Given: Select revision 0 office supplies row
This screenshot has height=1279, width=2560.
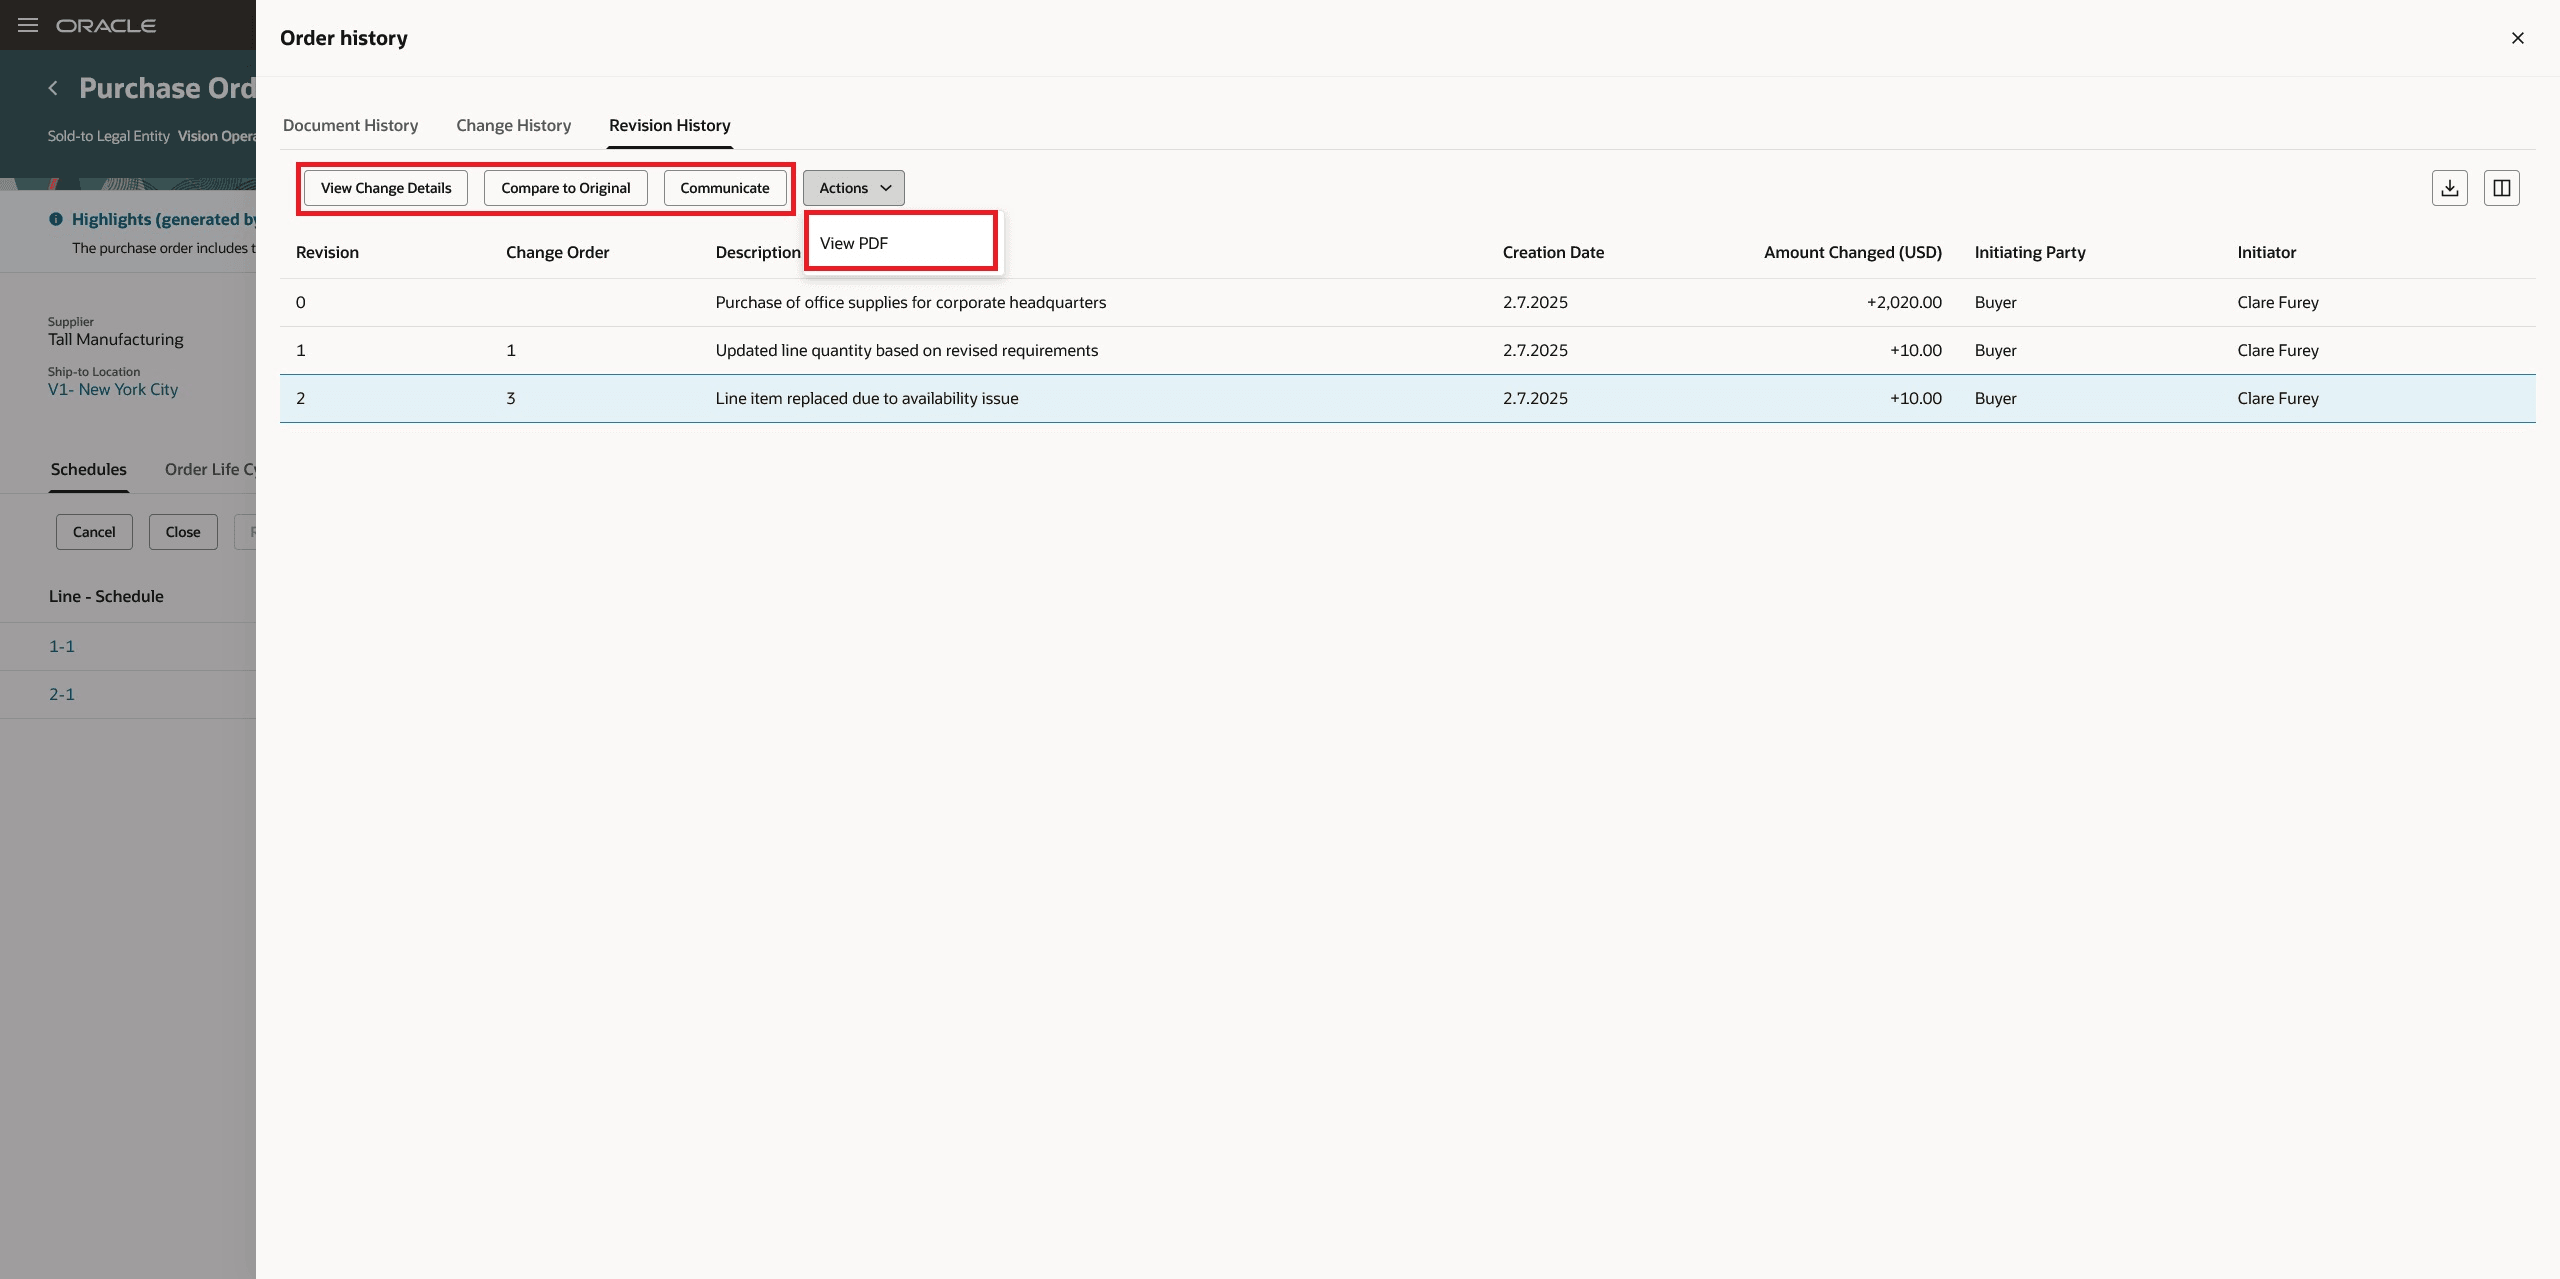Looking at the screenshot, I should click(910, 302).
